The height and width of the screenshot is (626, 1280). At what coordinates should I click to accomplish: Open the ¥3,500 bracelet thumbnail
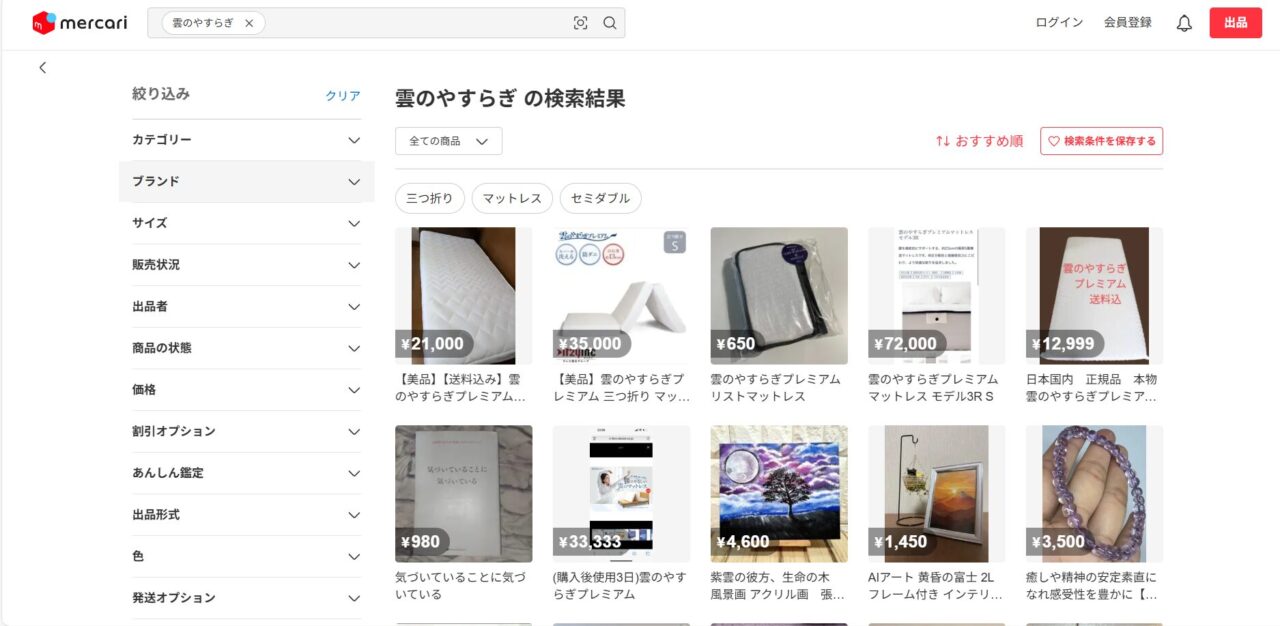point(1094,494)
